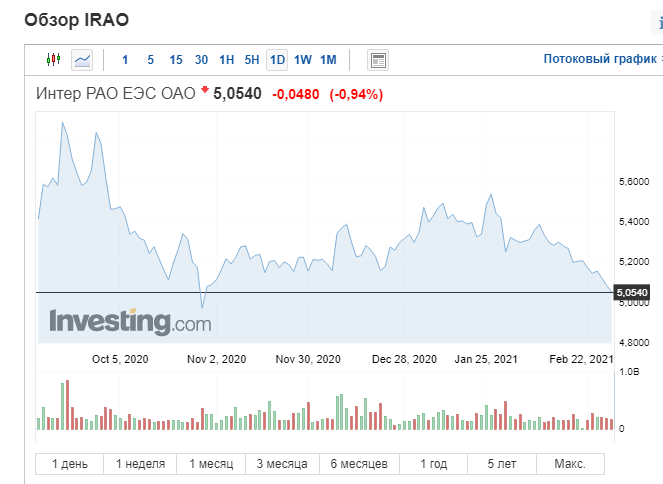Image resolution: width=663 pixels, height=484 pixels.
Task: Select the 30 minute interval
Action: coord(202,60)
